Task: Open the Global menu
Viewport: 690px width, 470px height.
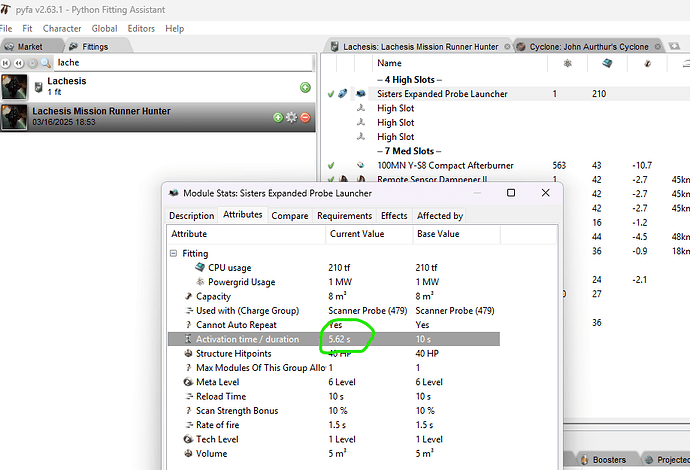Action: 104,29
